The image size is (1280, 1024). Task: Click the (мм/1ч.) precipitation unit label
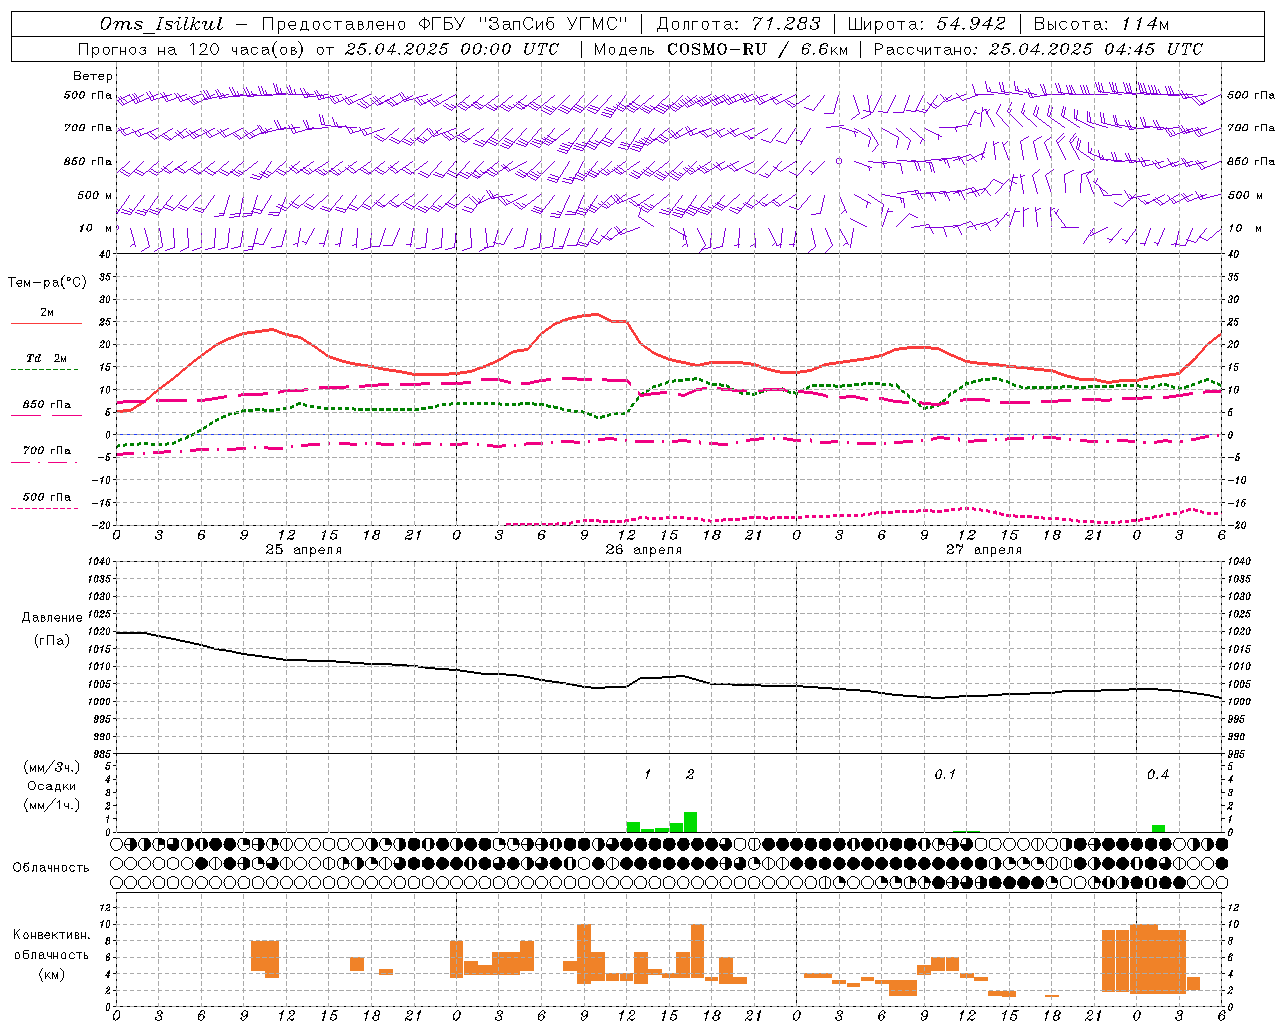click(x=52, y=805)
